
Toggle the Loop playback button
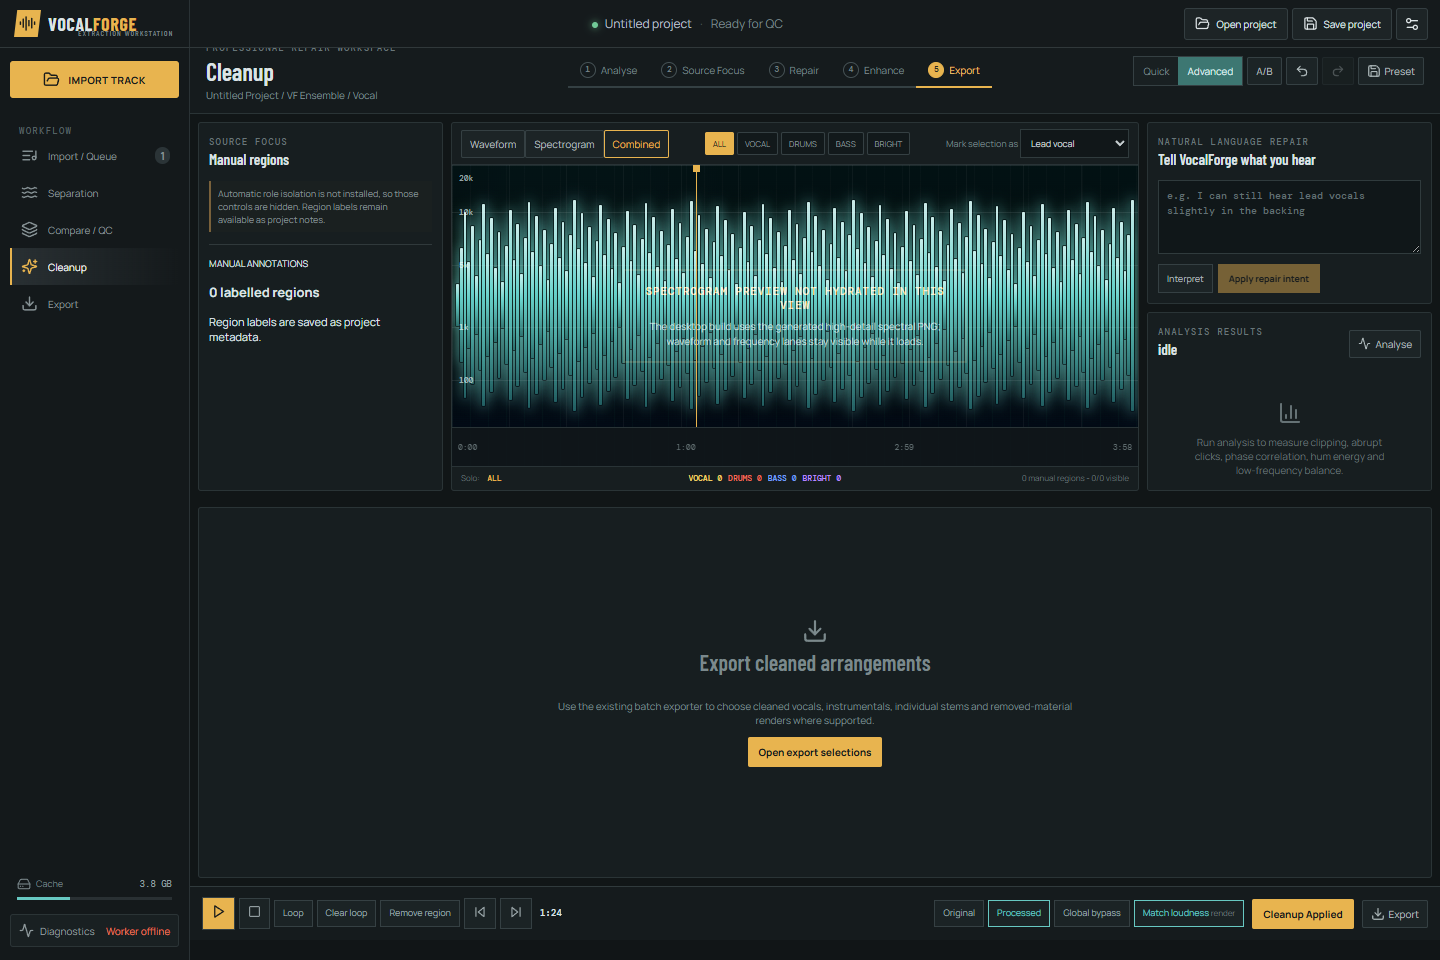click(x=293, y=913)
